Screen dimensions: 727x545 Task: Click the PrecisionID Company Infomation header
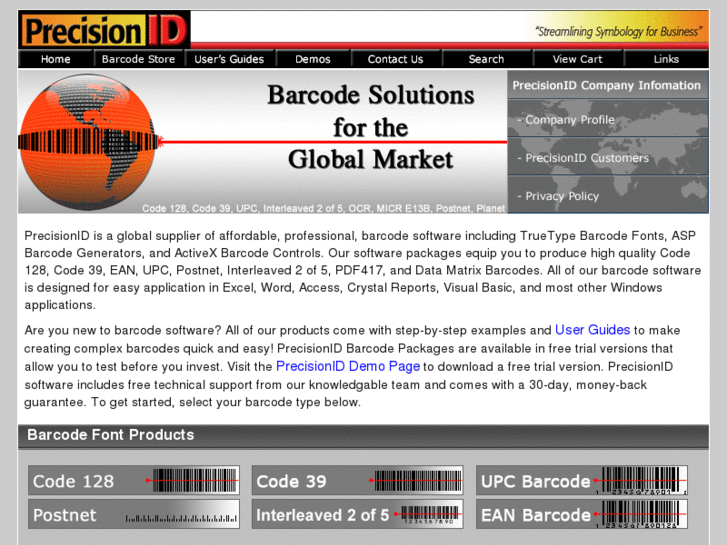607,85
